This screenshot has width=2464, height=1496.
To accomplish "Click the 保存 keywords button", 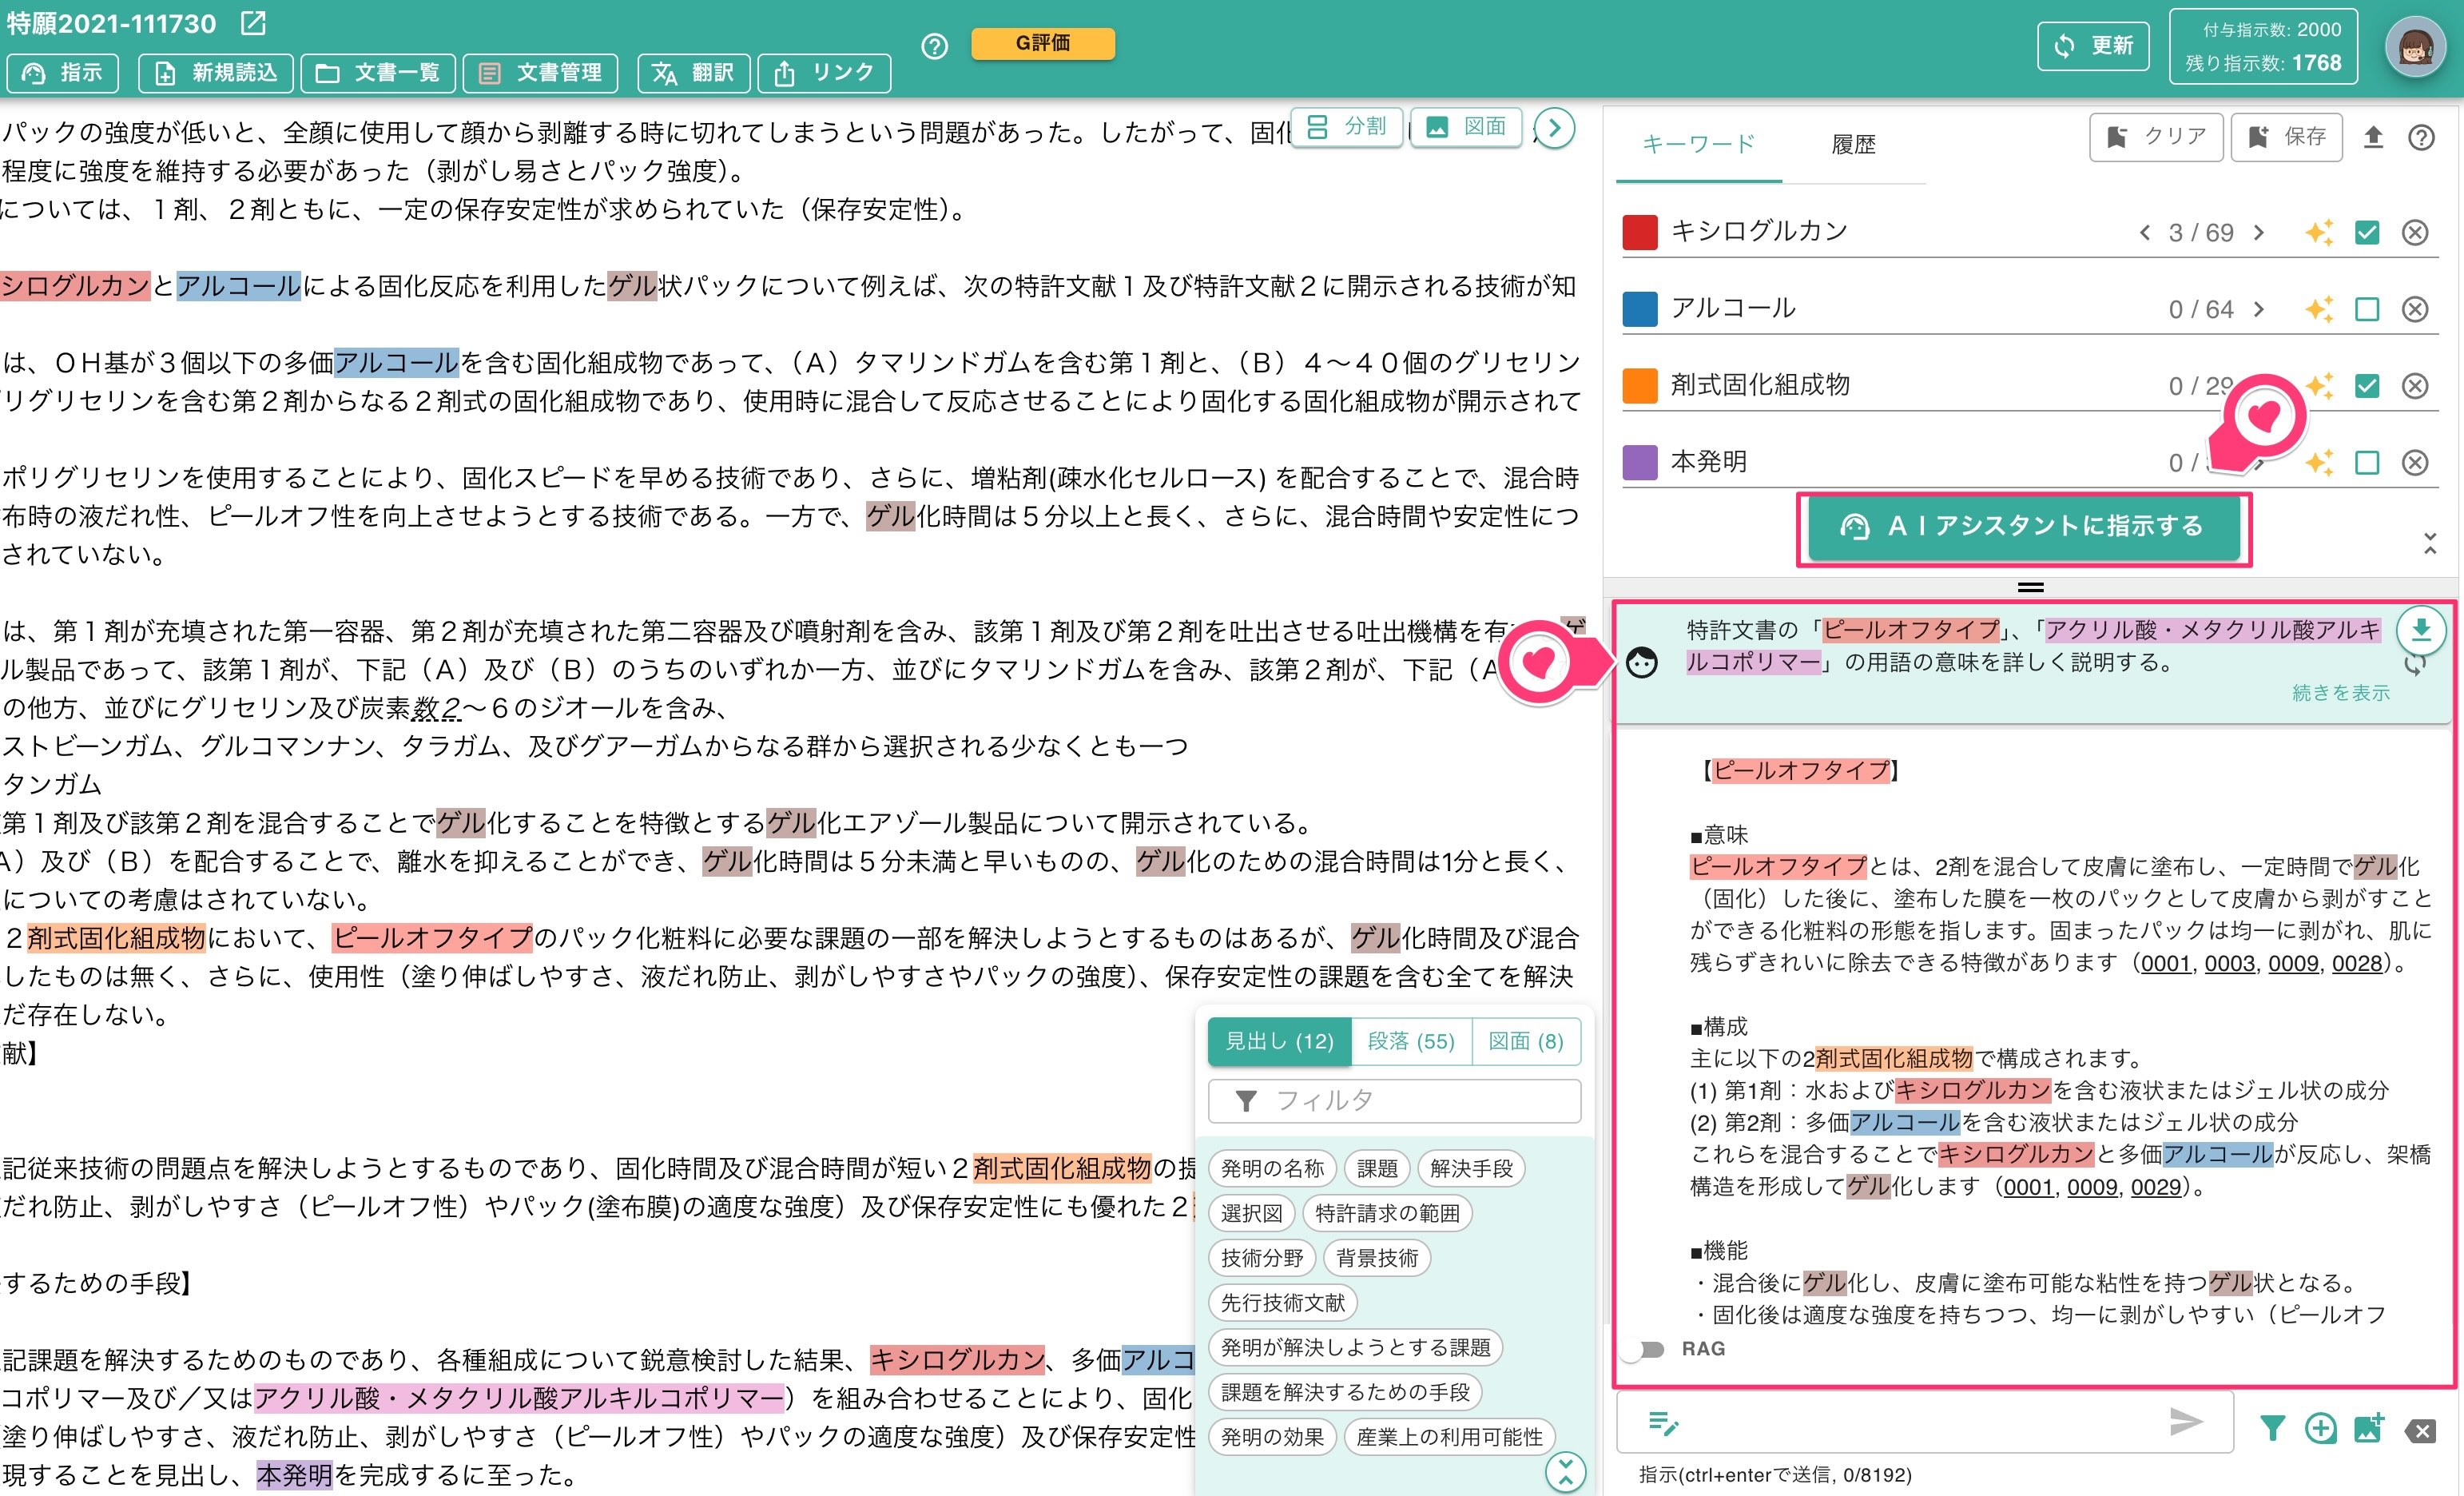I will tap(2287, 137).
